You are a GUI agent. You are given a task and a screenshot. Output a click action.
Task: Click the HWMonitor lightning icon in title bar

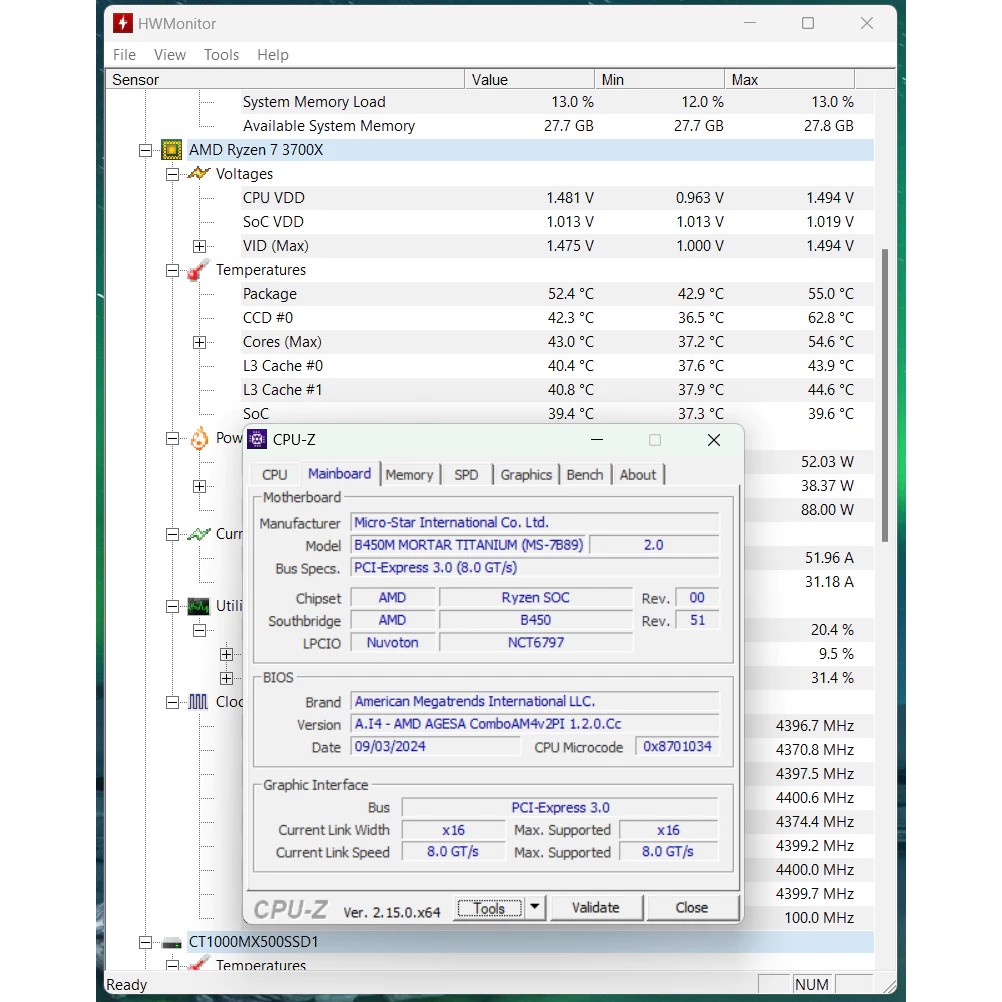coord(123,23)
